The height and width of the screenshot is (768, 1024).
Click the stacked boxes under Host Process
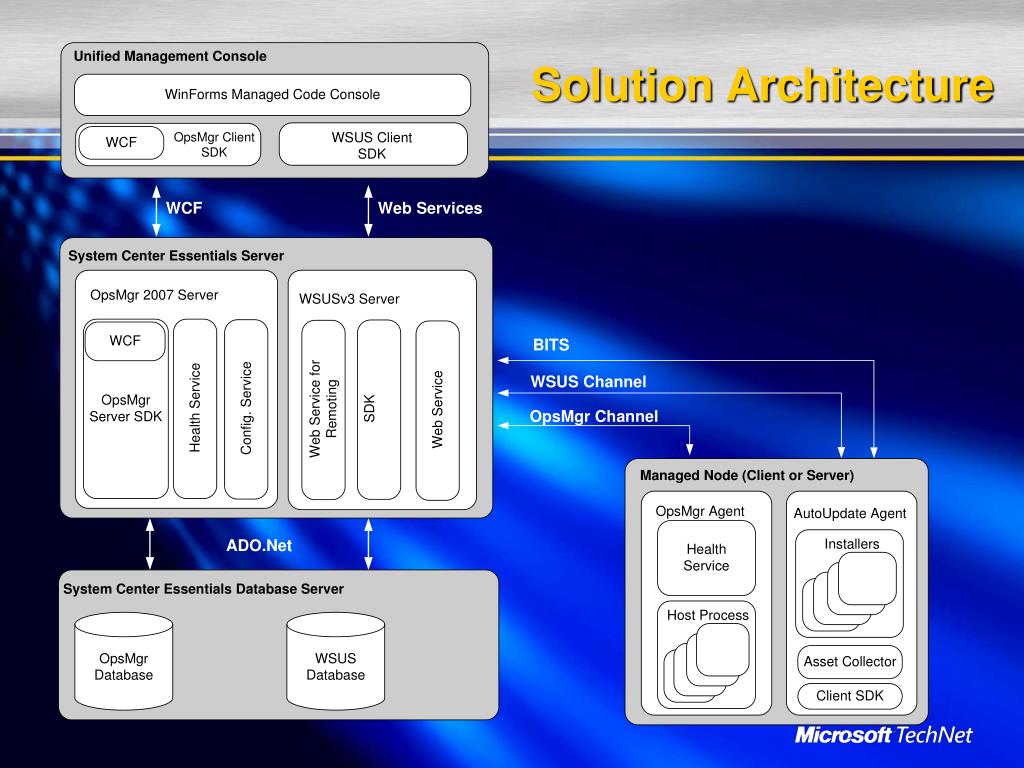707,662
